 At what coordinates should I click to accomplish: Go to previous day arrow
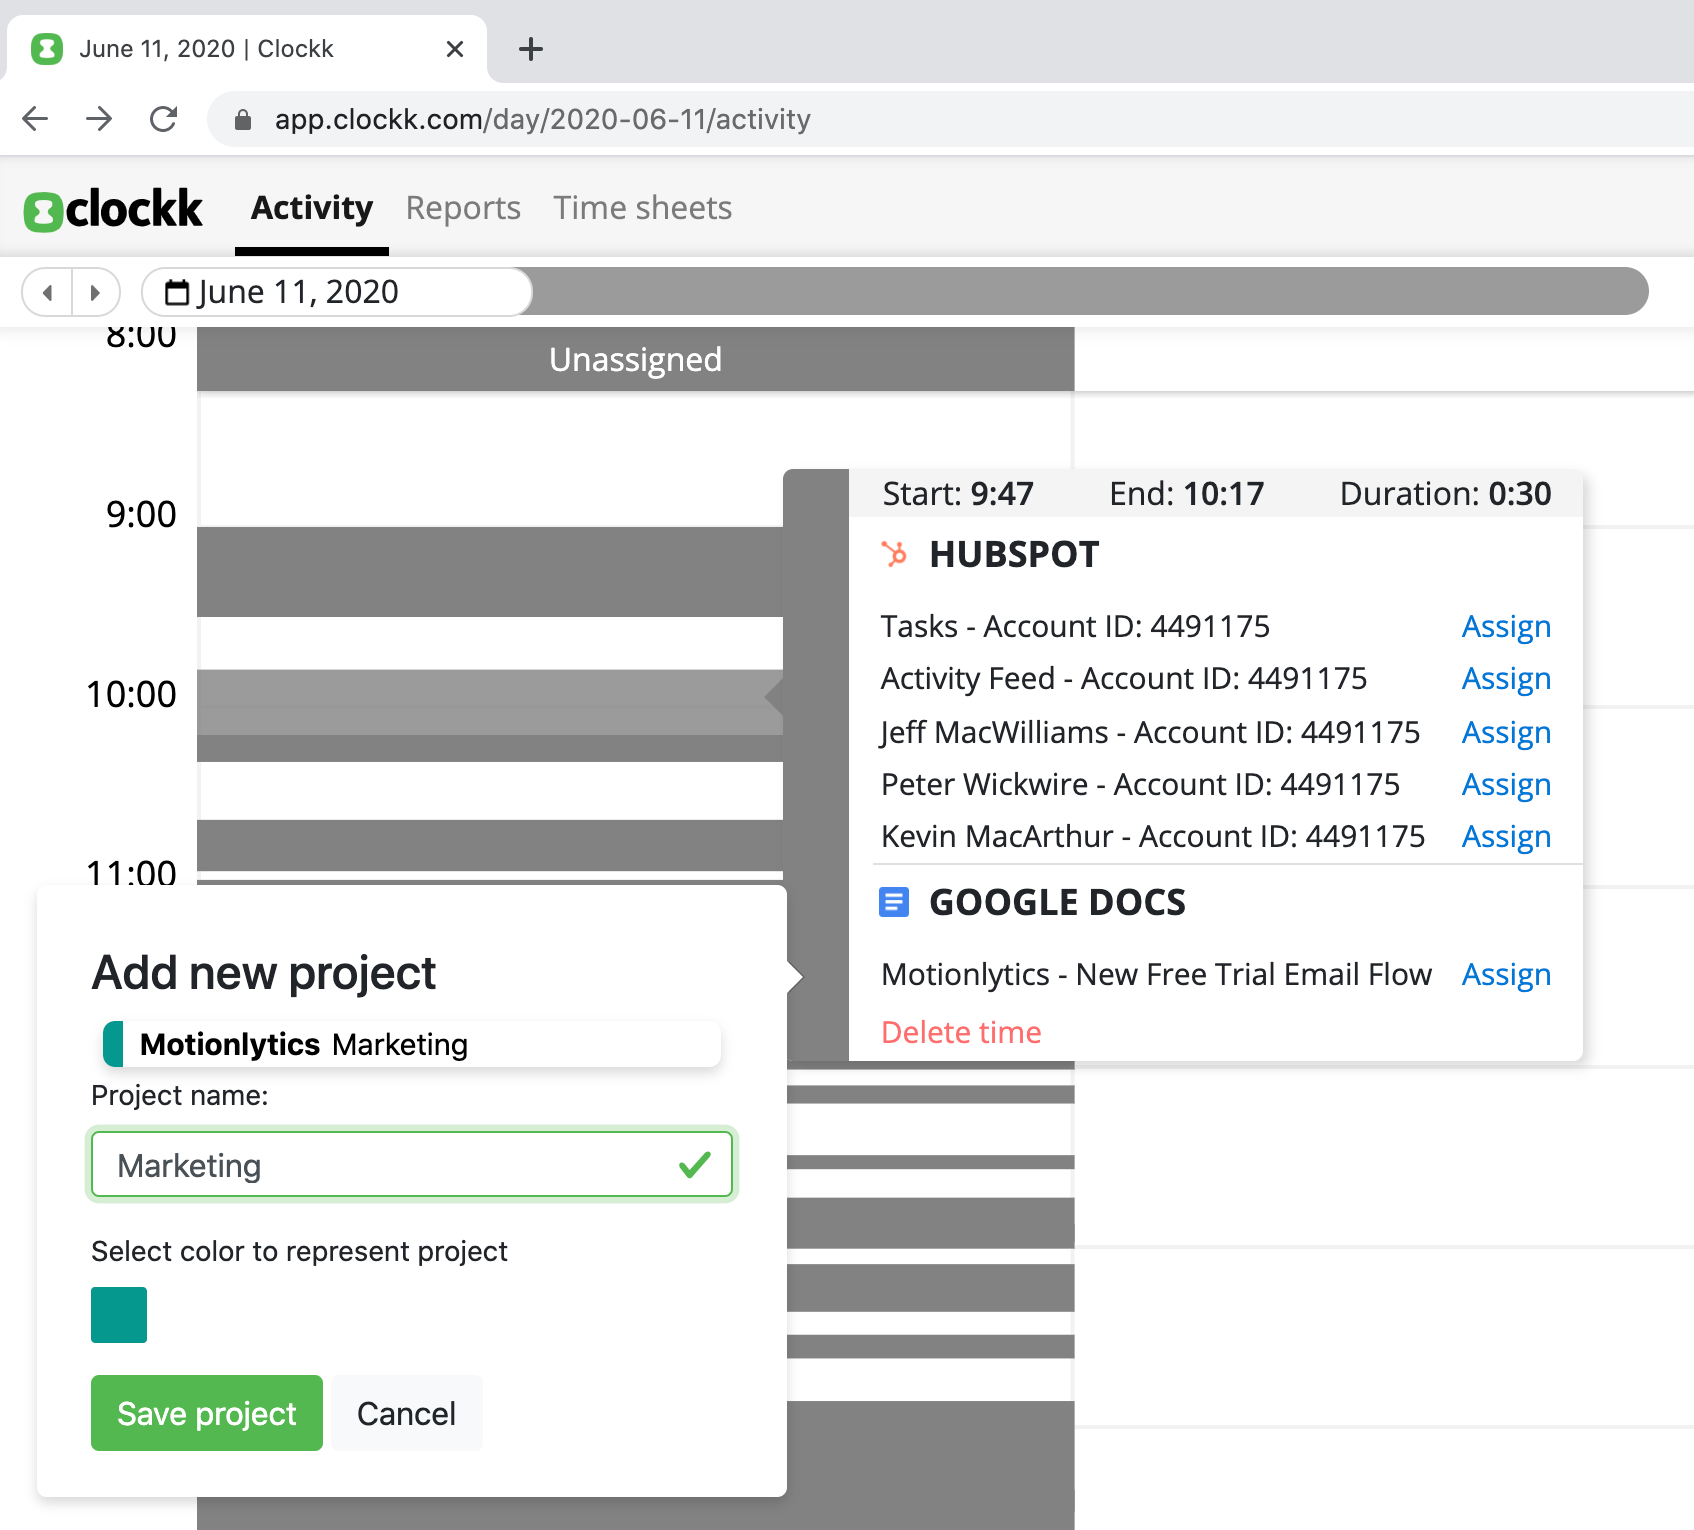(x=47, y=293)
